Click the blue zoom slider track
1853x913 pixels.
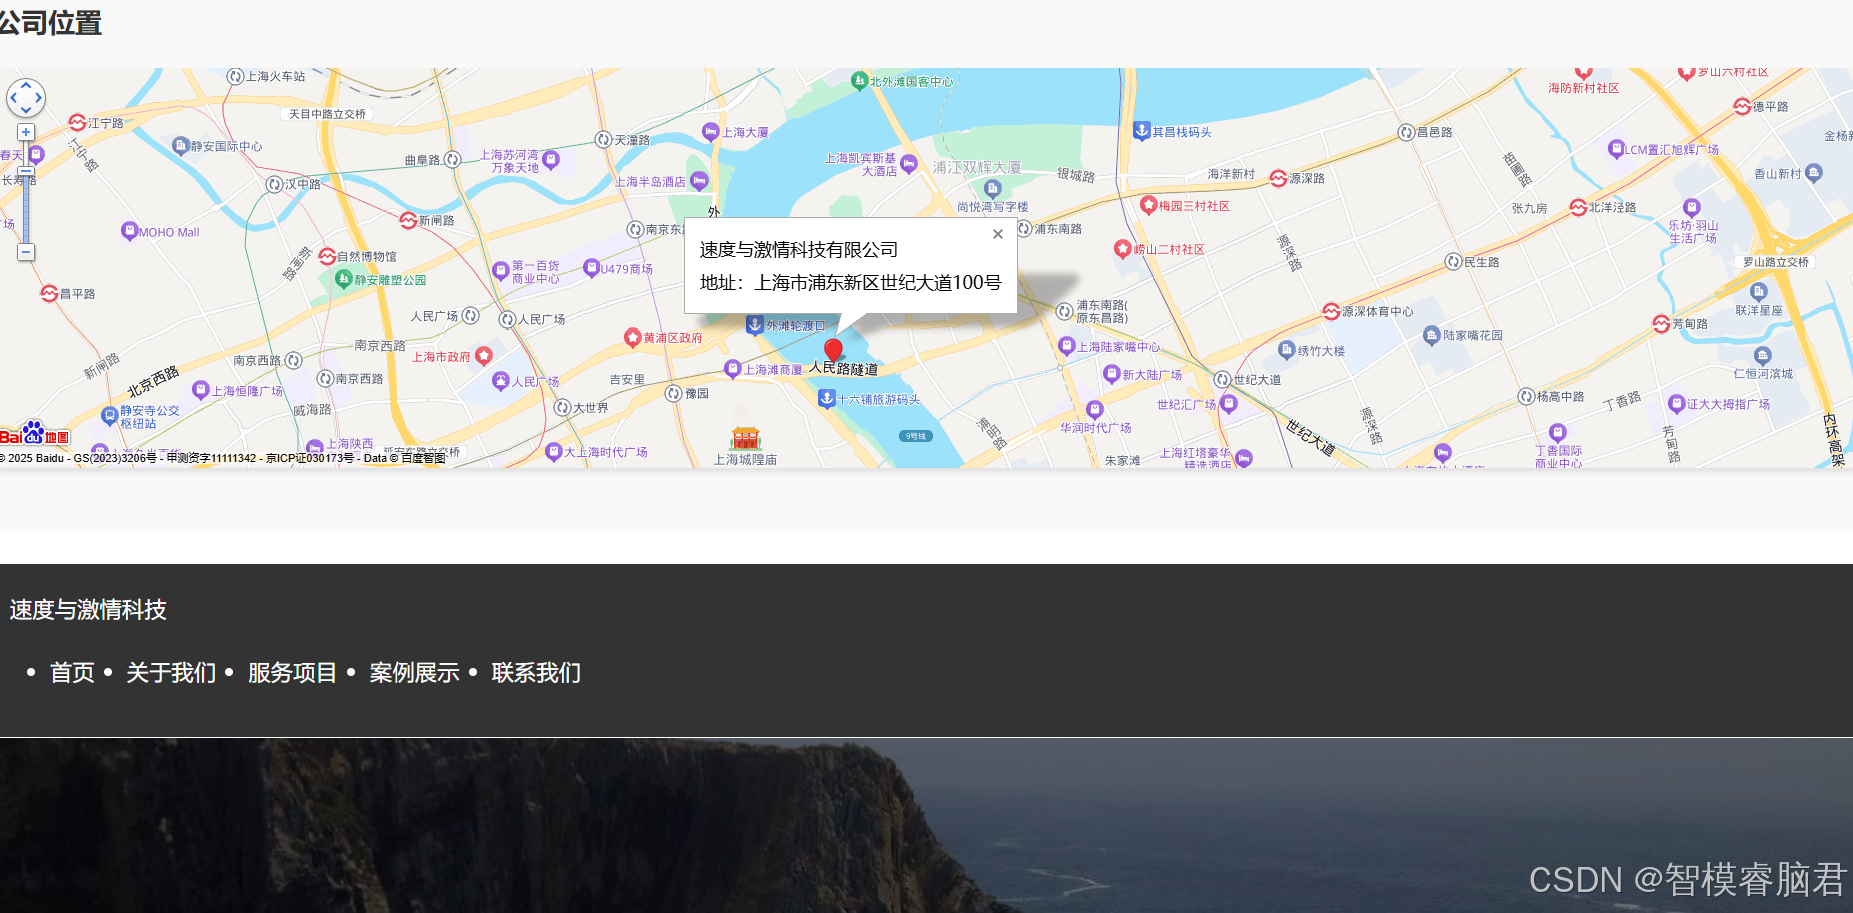click(x=26, y=209)
